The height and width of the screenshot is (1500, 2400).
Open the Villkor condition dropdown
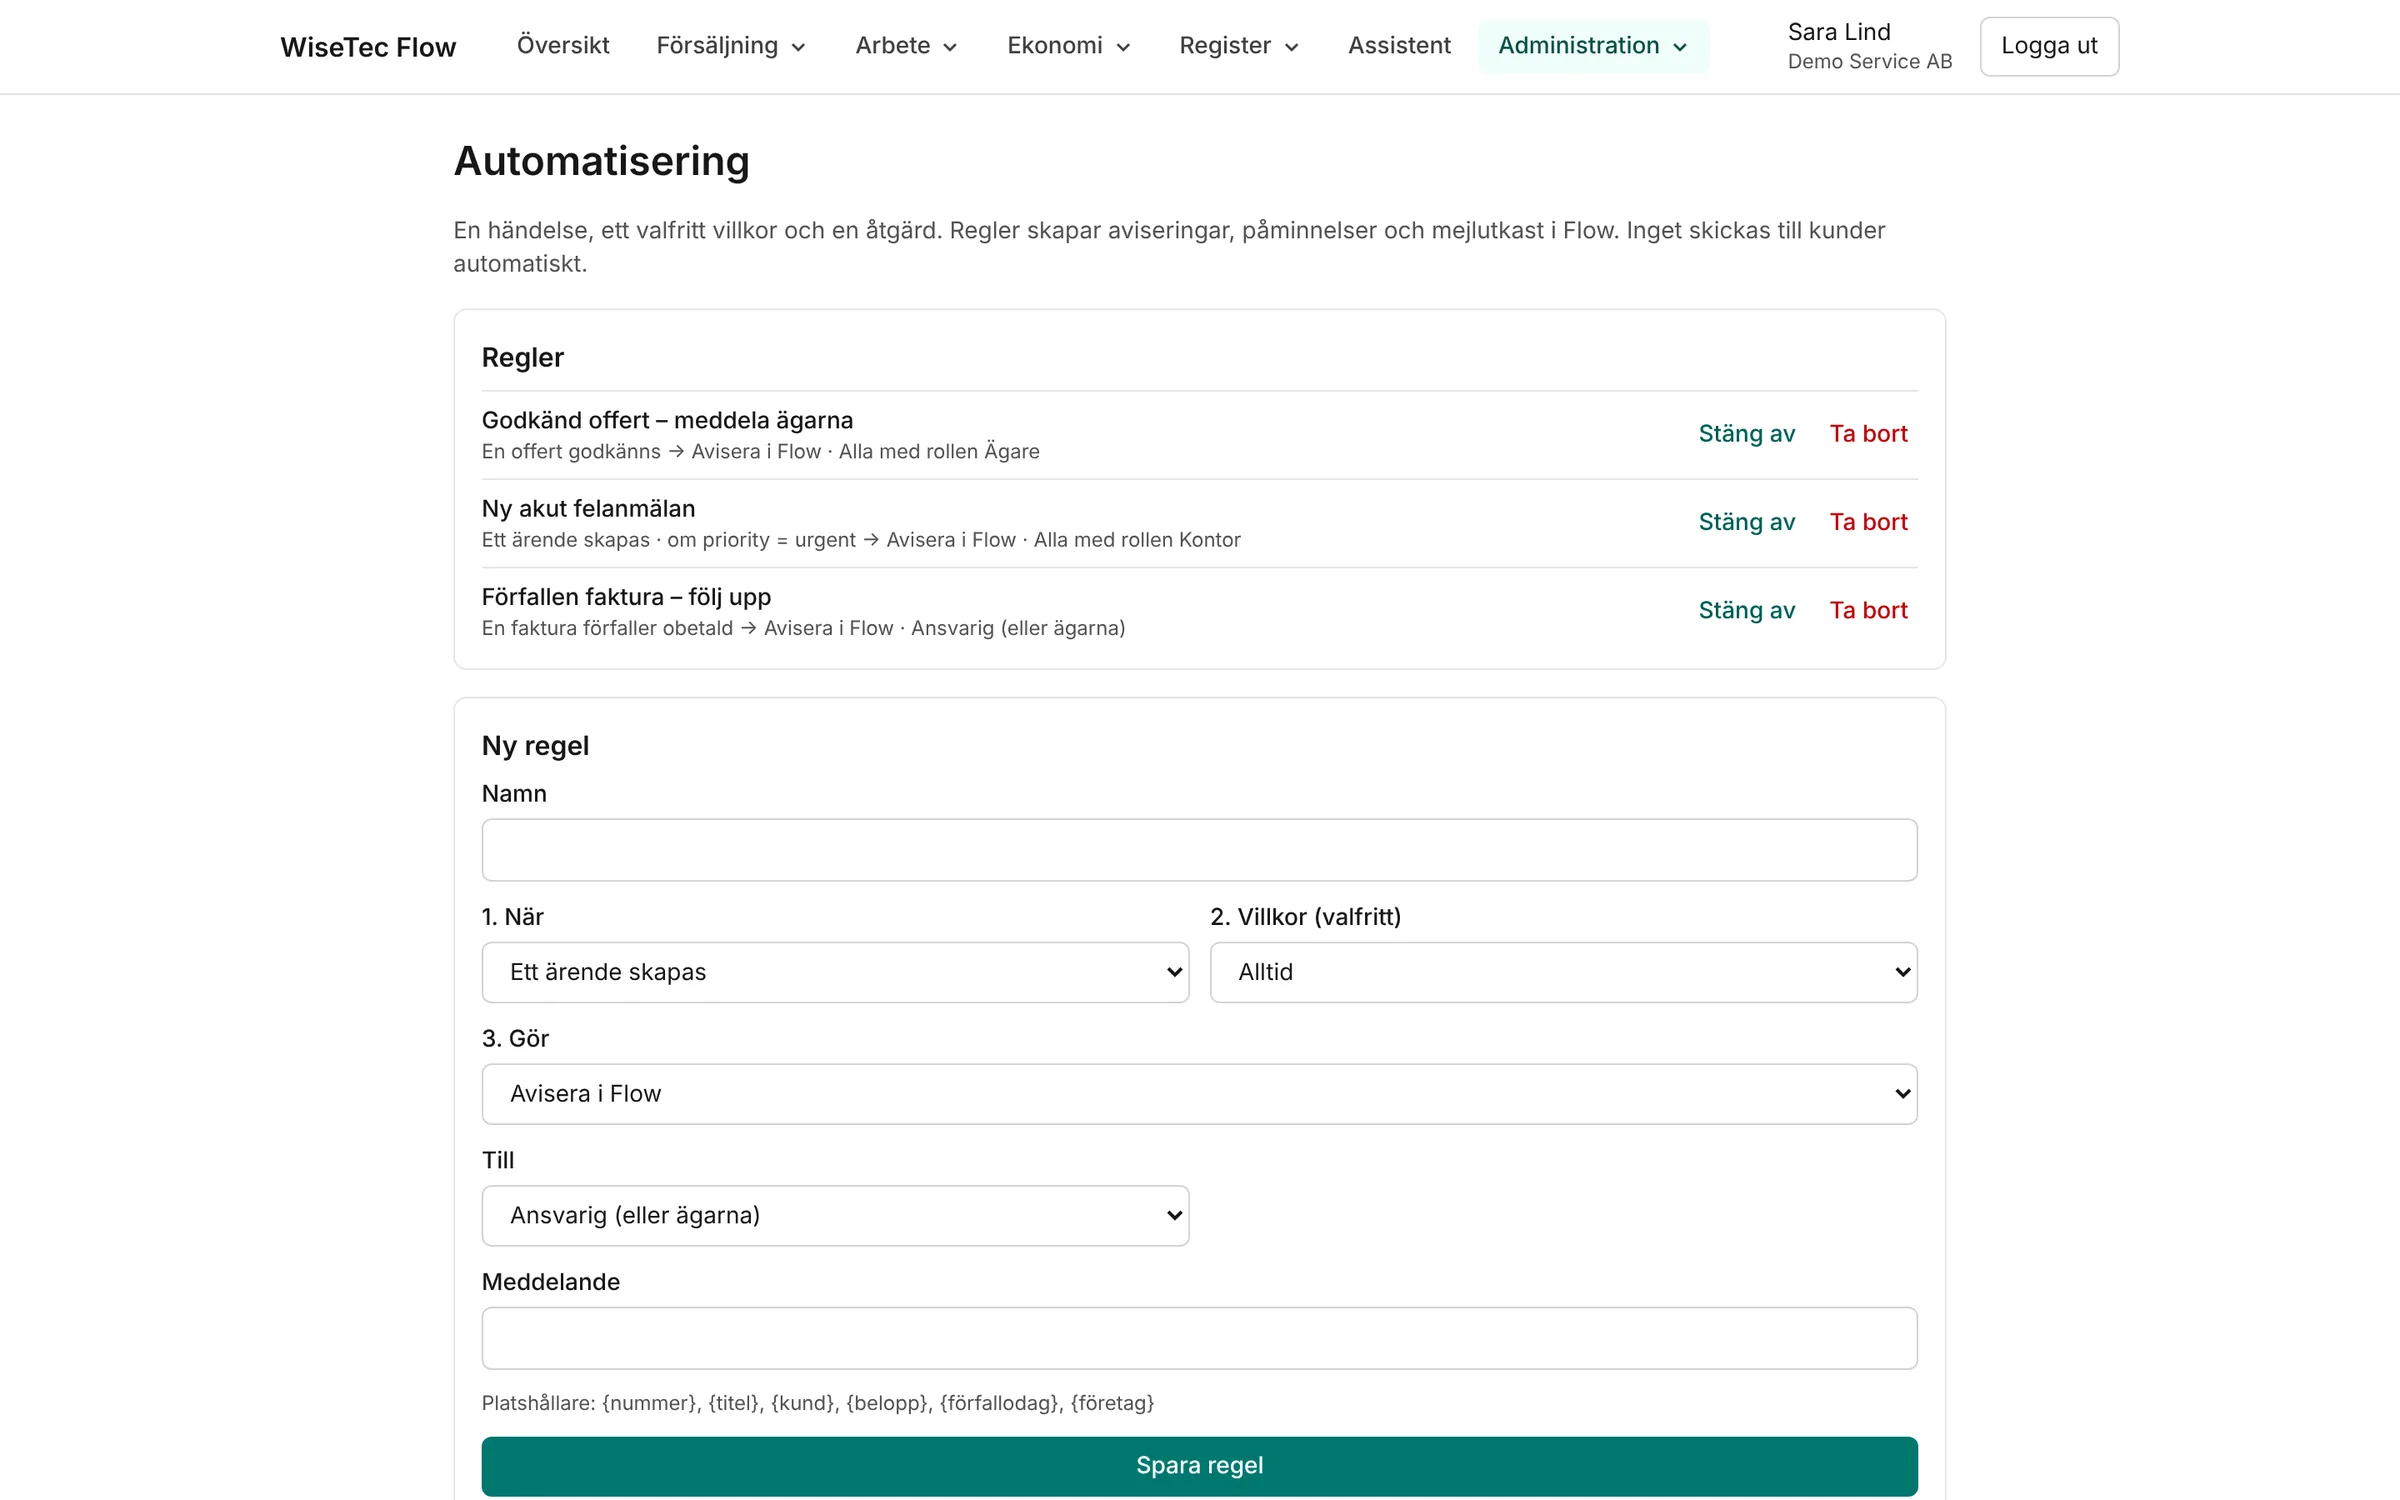coord(1563,972)
